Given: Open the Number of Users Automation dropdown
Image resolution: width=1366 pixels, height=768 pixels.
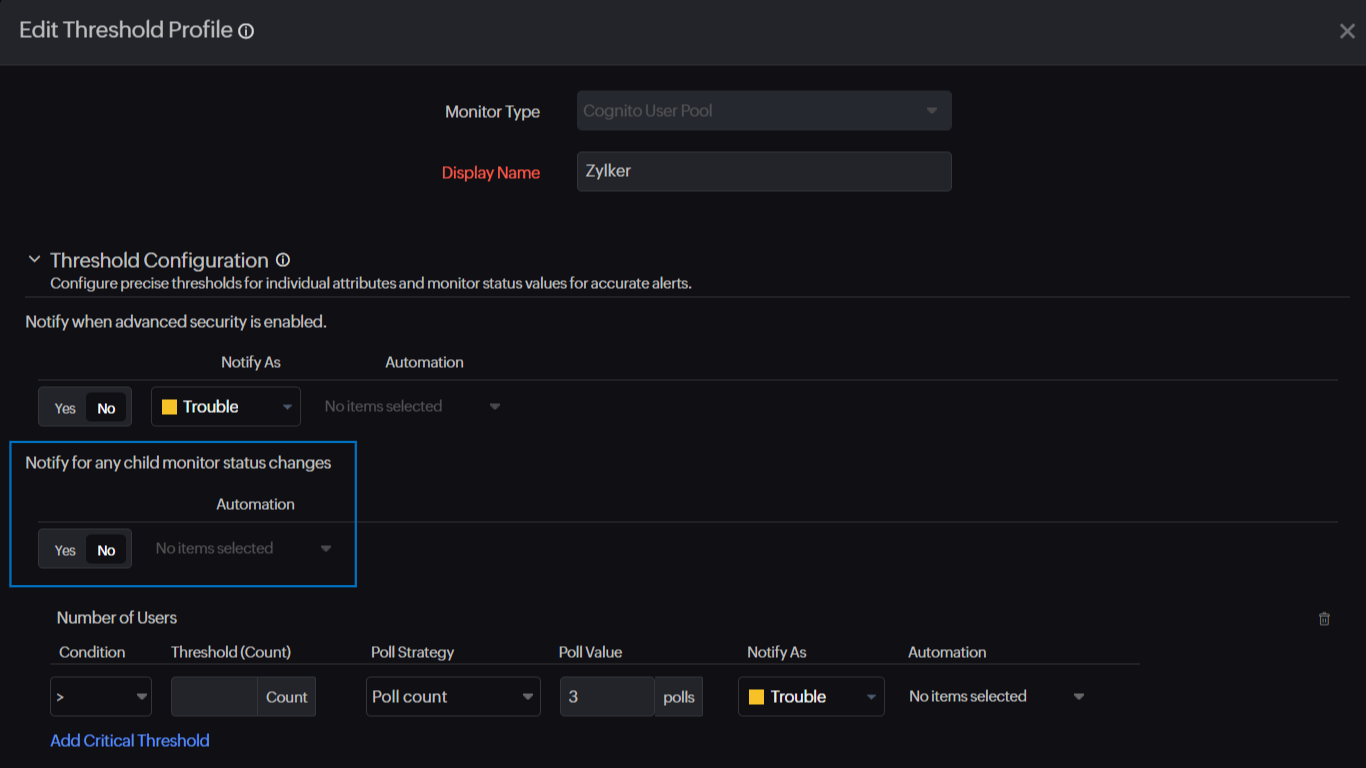Looking at the screenshot, I should [996, 697].
